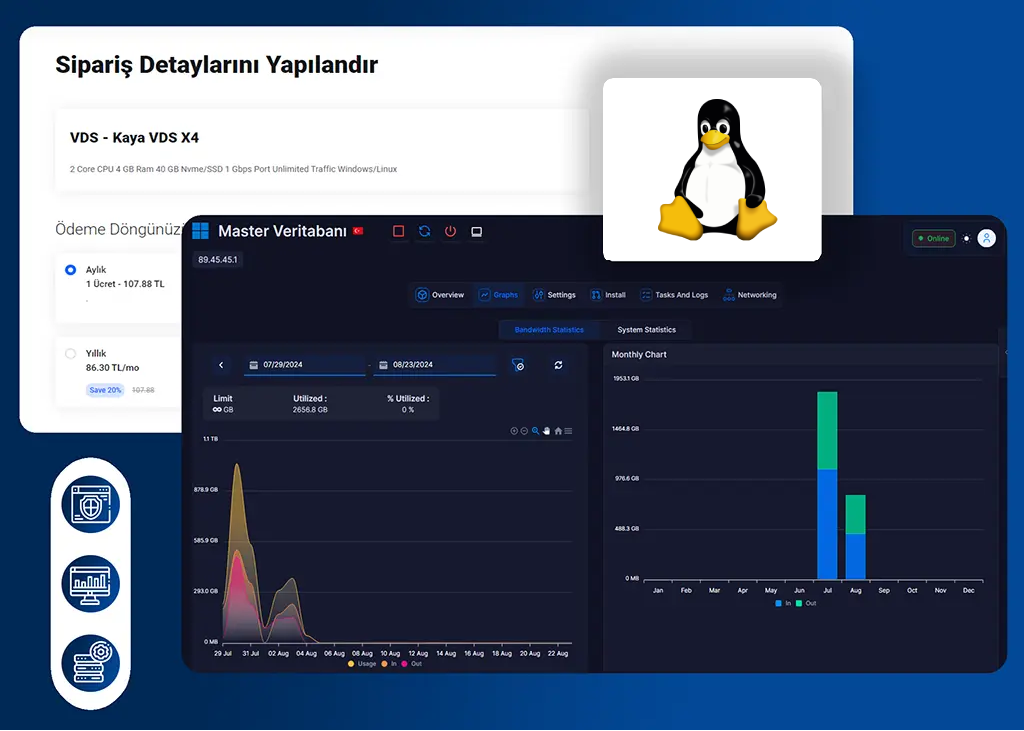The height and width of the screenshot is (731, 1024).
Task: Toggle the light/dark theme sun icon
Action: [x=966, y=239]
